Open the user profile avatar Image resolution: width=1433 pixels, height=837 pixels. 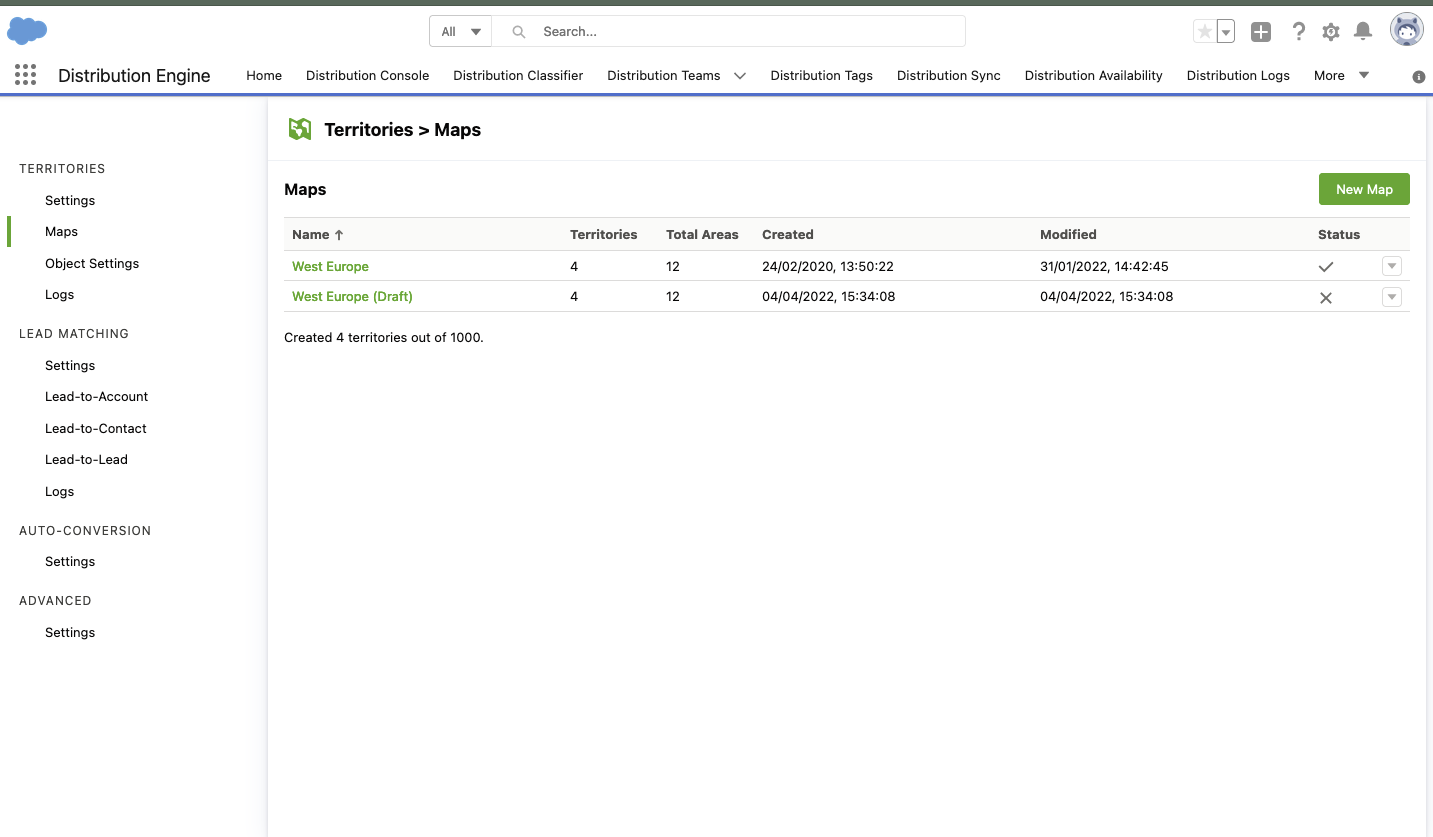click(1407, 30)
